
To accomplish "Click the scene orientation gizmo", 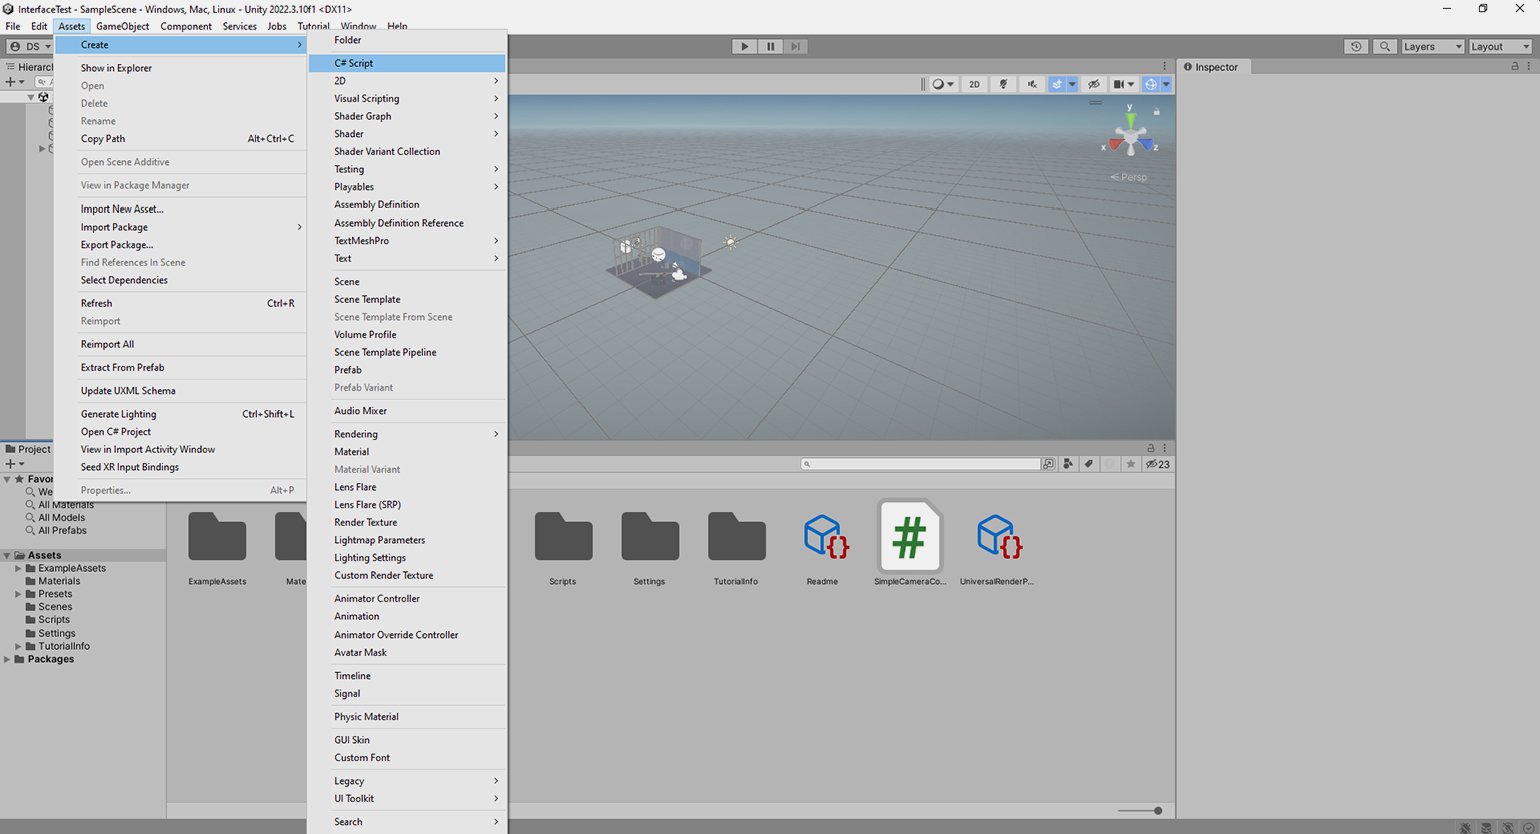I will [x=1129, y=136].
